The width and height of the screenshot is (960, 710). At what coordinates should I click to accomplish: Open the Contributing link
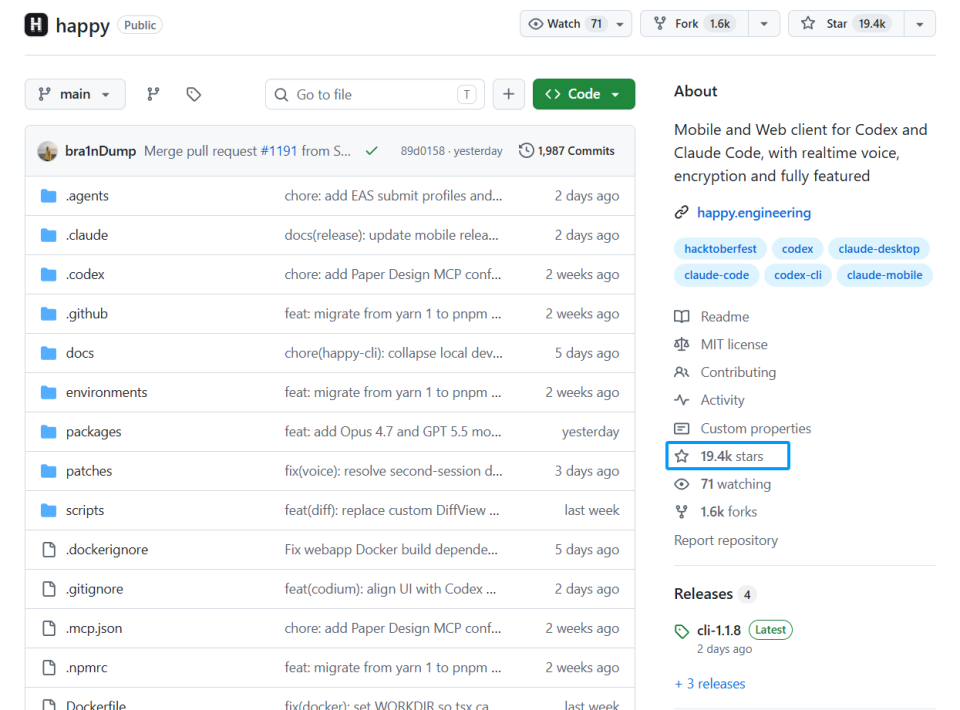(x=738, y=372)
